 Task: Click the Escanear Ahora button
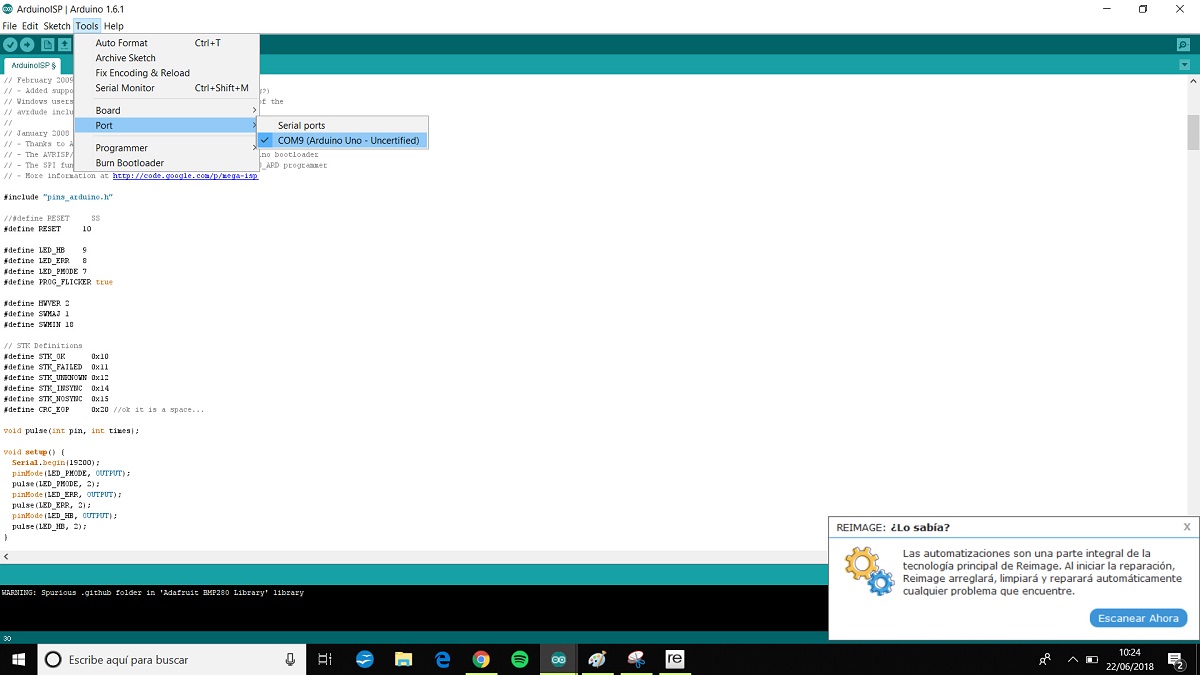coord(1138,618)
